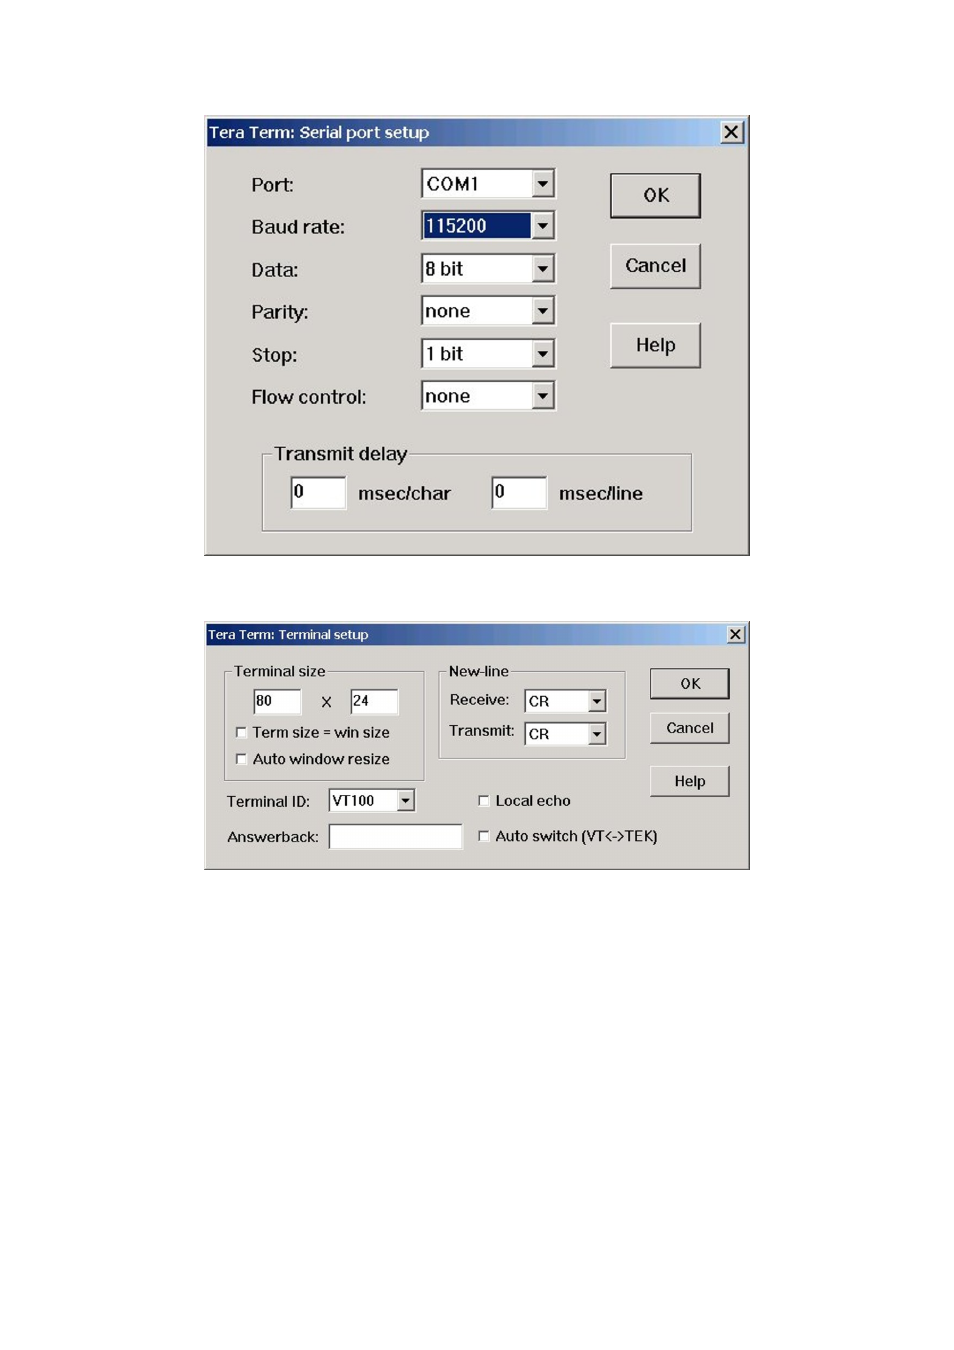This screenshot has width=954, height=1350.
Task: Expand the Parity dropdown
Action: click(543, 311)
